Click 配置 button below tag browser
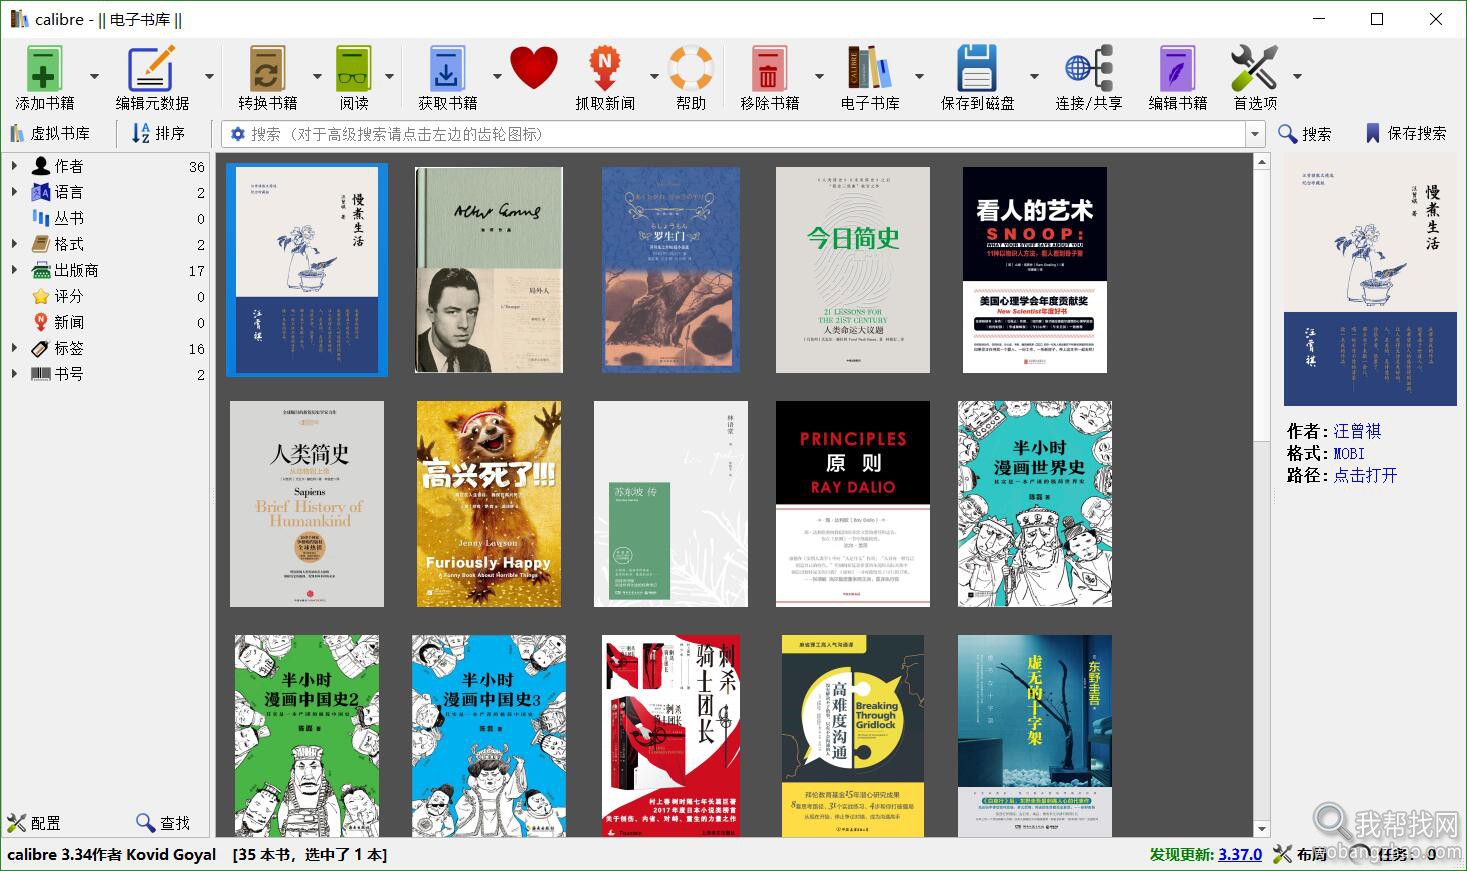1467x871 pixels. click(34, 823)
